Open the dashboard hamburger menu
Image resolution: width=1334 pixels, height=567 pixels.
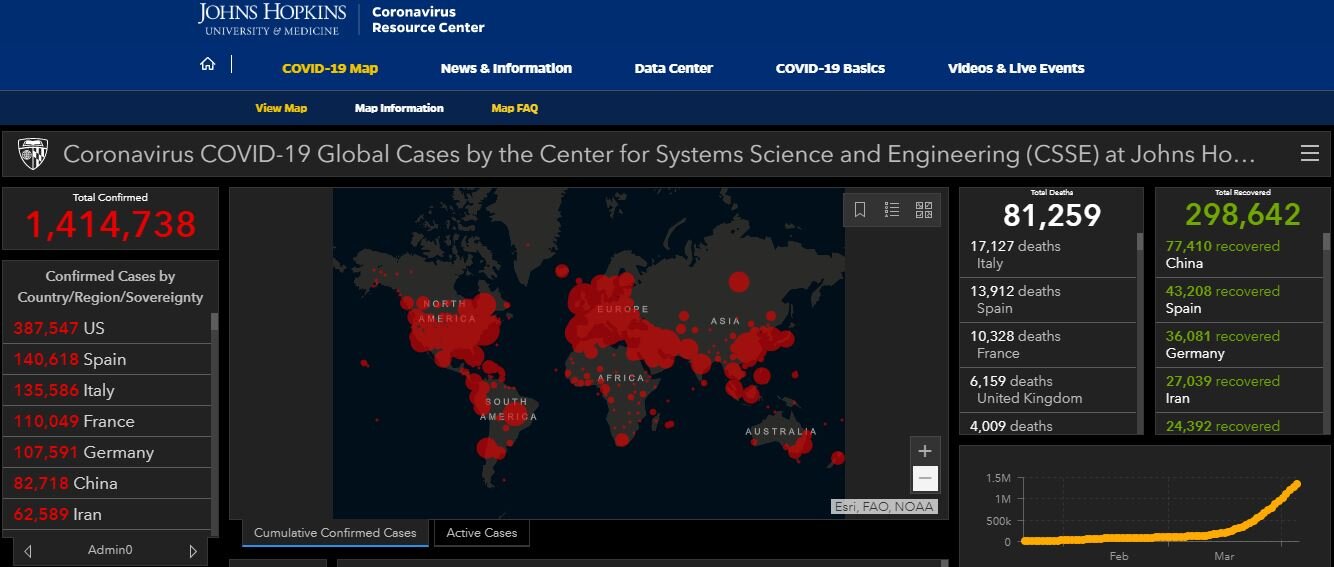coord(1309,153)
